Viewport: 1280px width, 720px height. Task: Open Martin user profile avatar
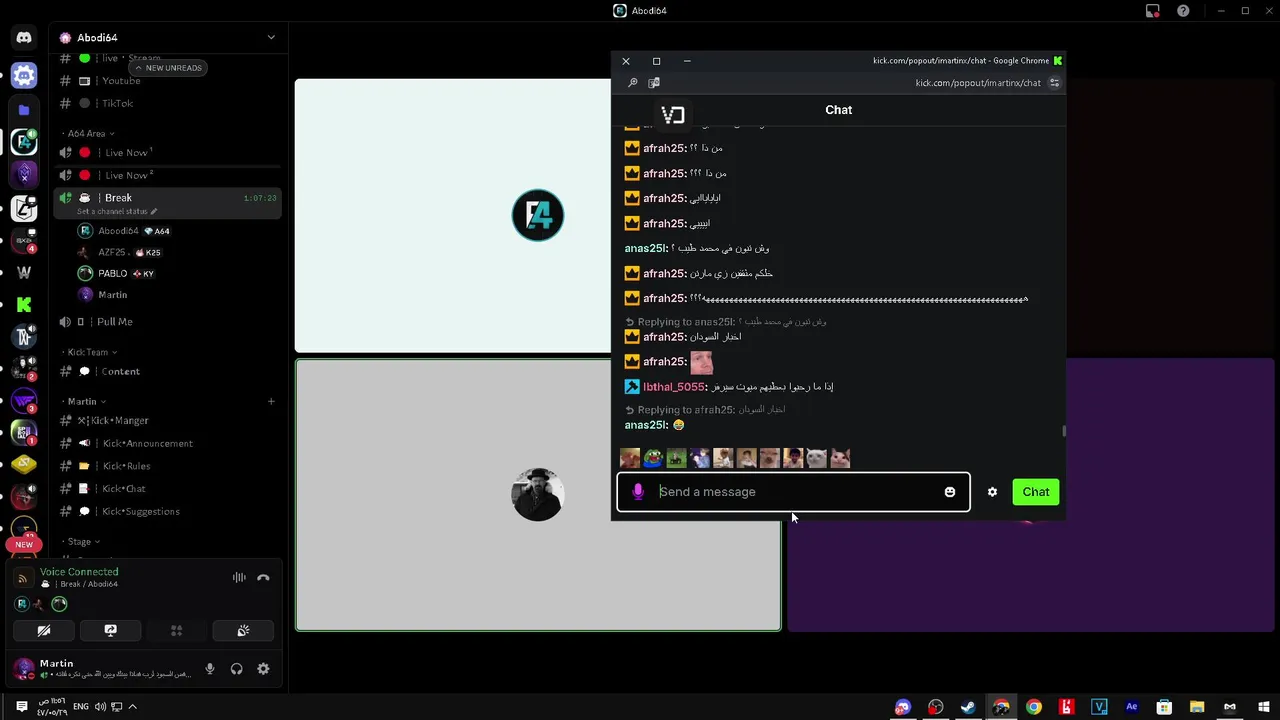23,668
